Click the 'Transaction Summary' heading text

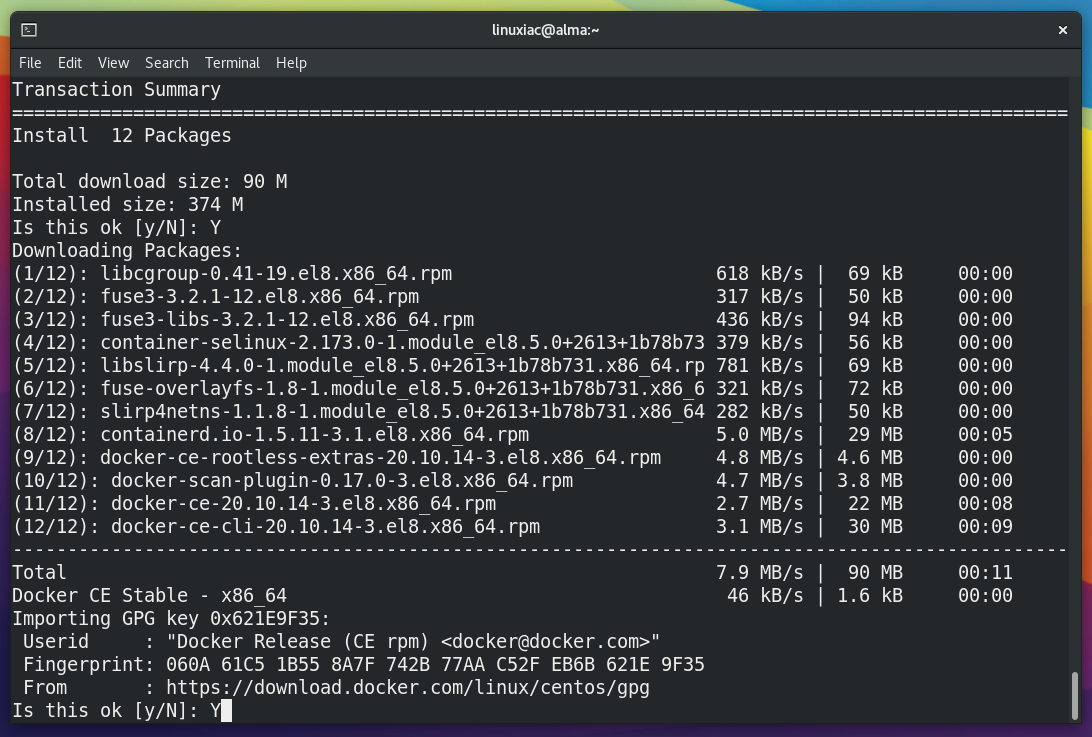[116, 90]
